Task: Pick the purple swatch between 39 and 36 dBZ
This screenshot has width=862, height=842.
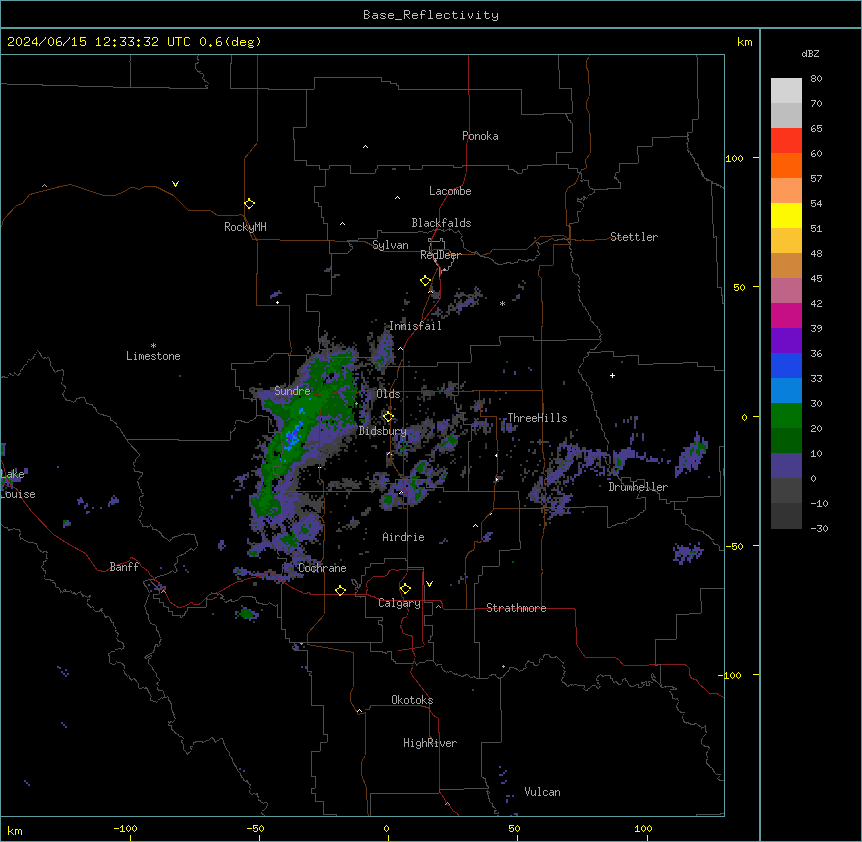Action: pos(786,340)
